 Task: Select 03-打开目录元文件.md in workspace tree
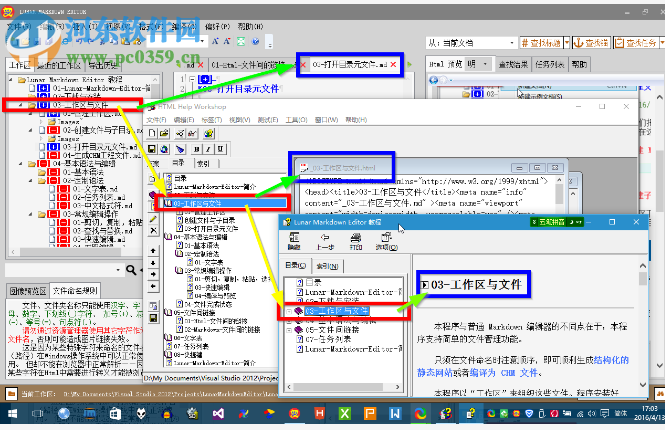point(100,147)
